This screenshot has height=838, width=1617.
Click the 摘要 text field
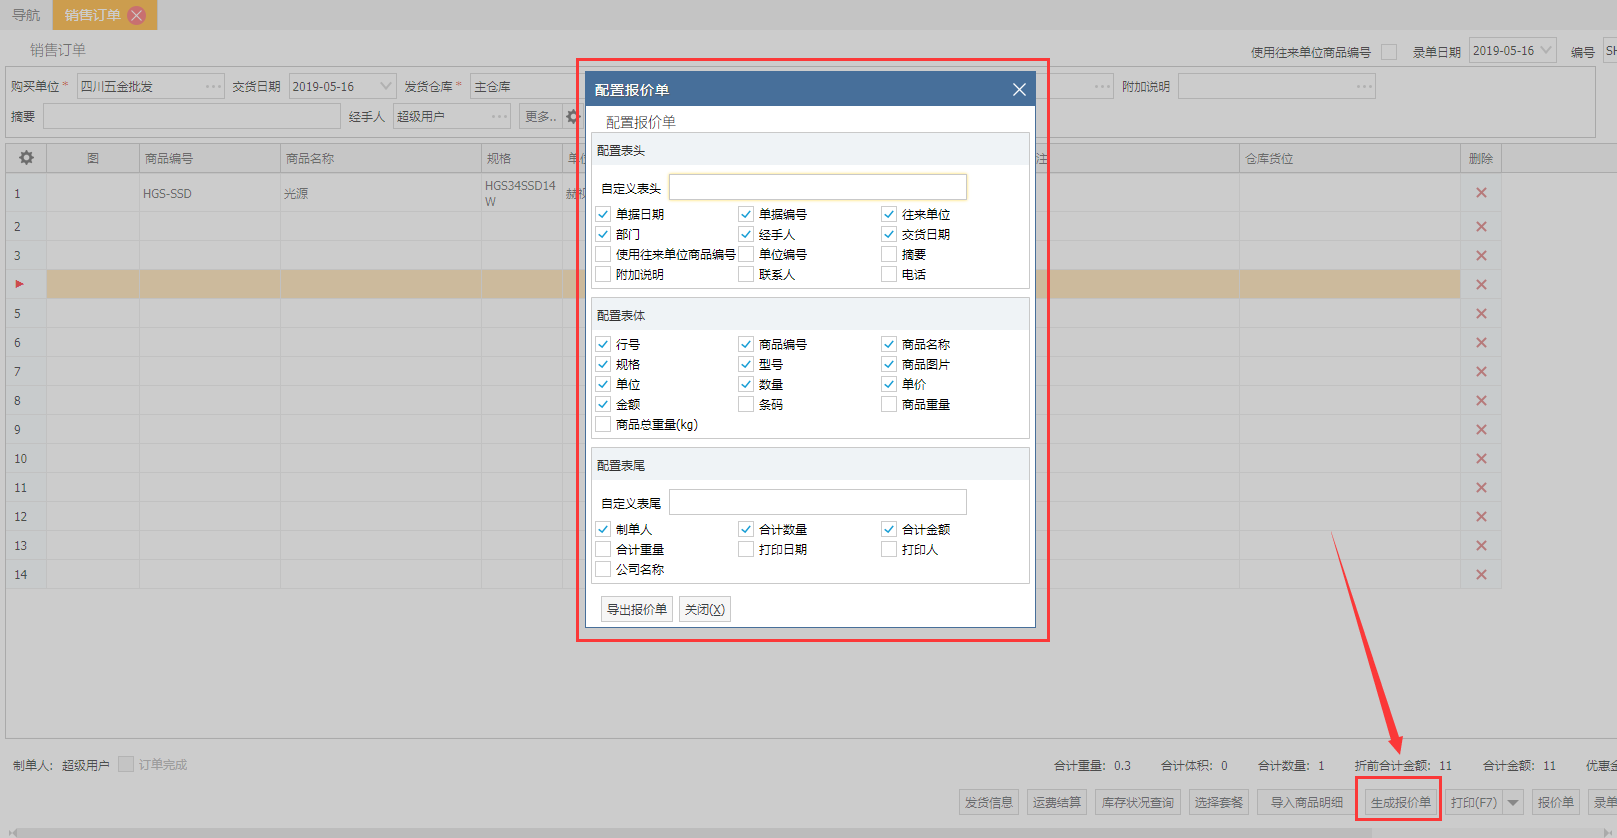pos(192,117)
